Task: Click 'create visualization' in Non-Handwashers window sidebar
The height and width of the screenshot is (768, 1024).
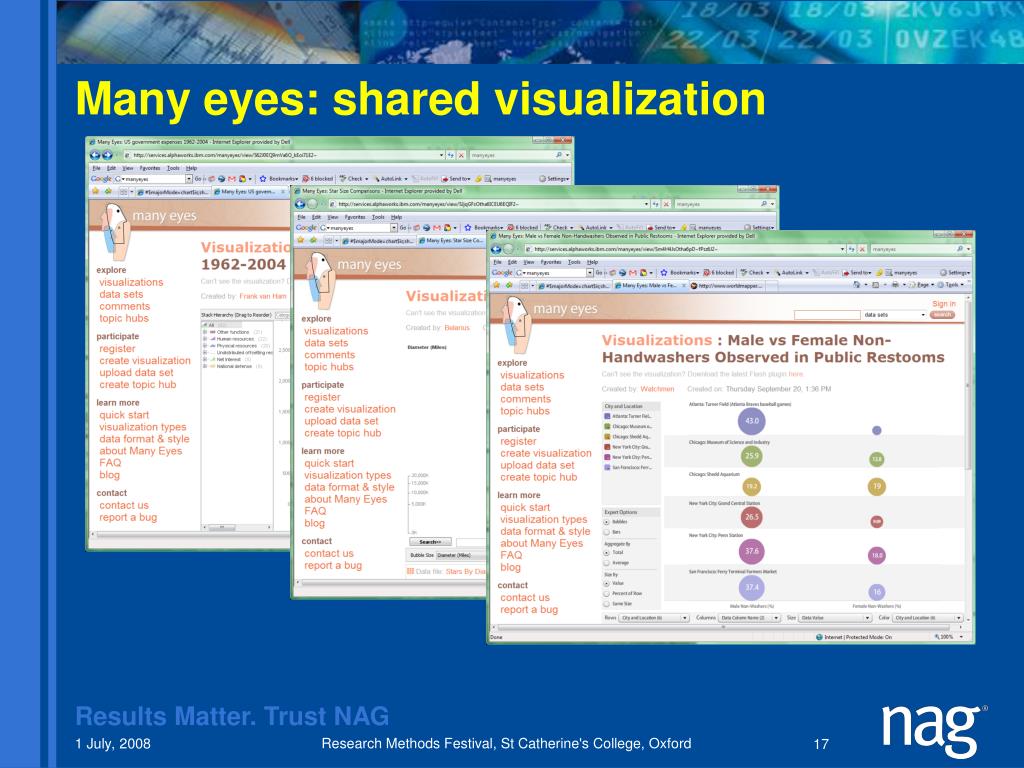Action: click(x=546, y=453)
